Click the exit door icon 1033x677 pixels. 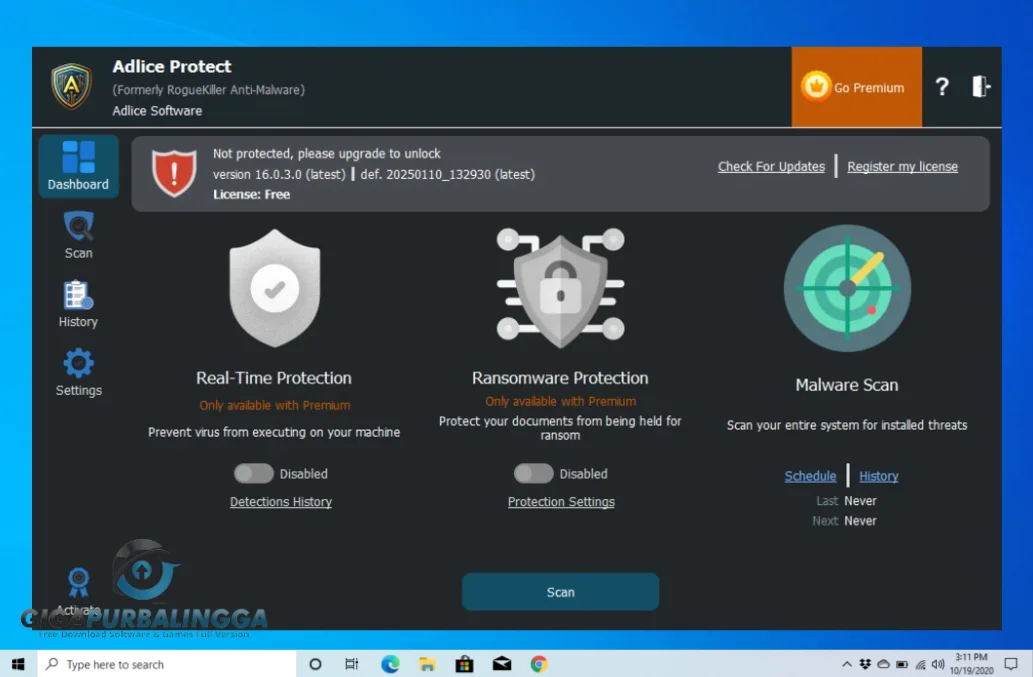(981, 86)
